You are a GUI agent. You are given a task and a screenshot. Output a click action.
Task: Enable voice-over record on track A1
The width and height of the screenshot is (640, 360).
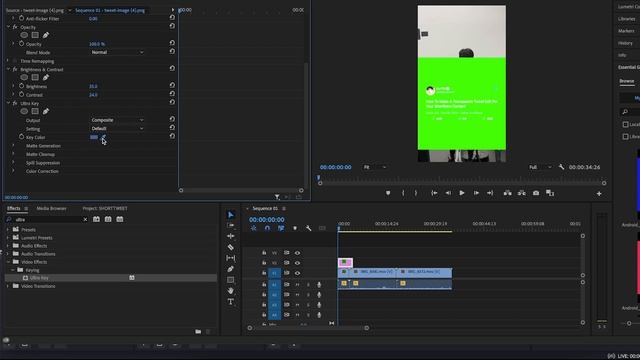pyautogui.click(x=319, y=284)
